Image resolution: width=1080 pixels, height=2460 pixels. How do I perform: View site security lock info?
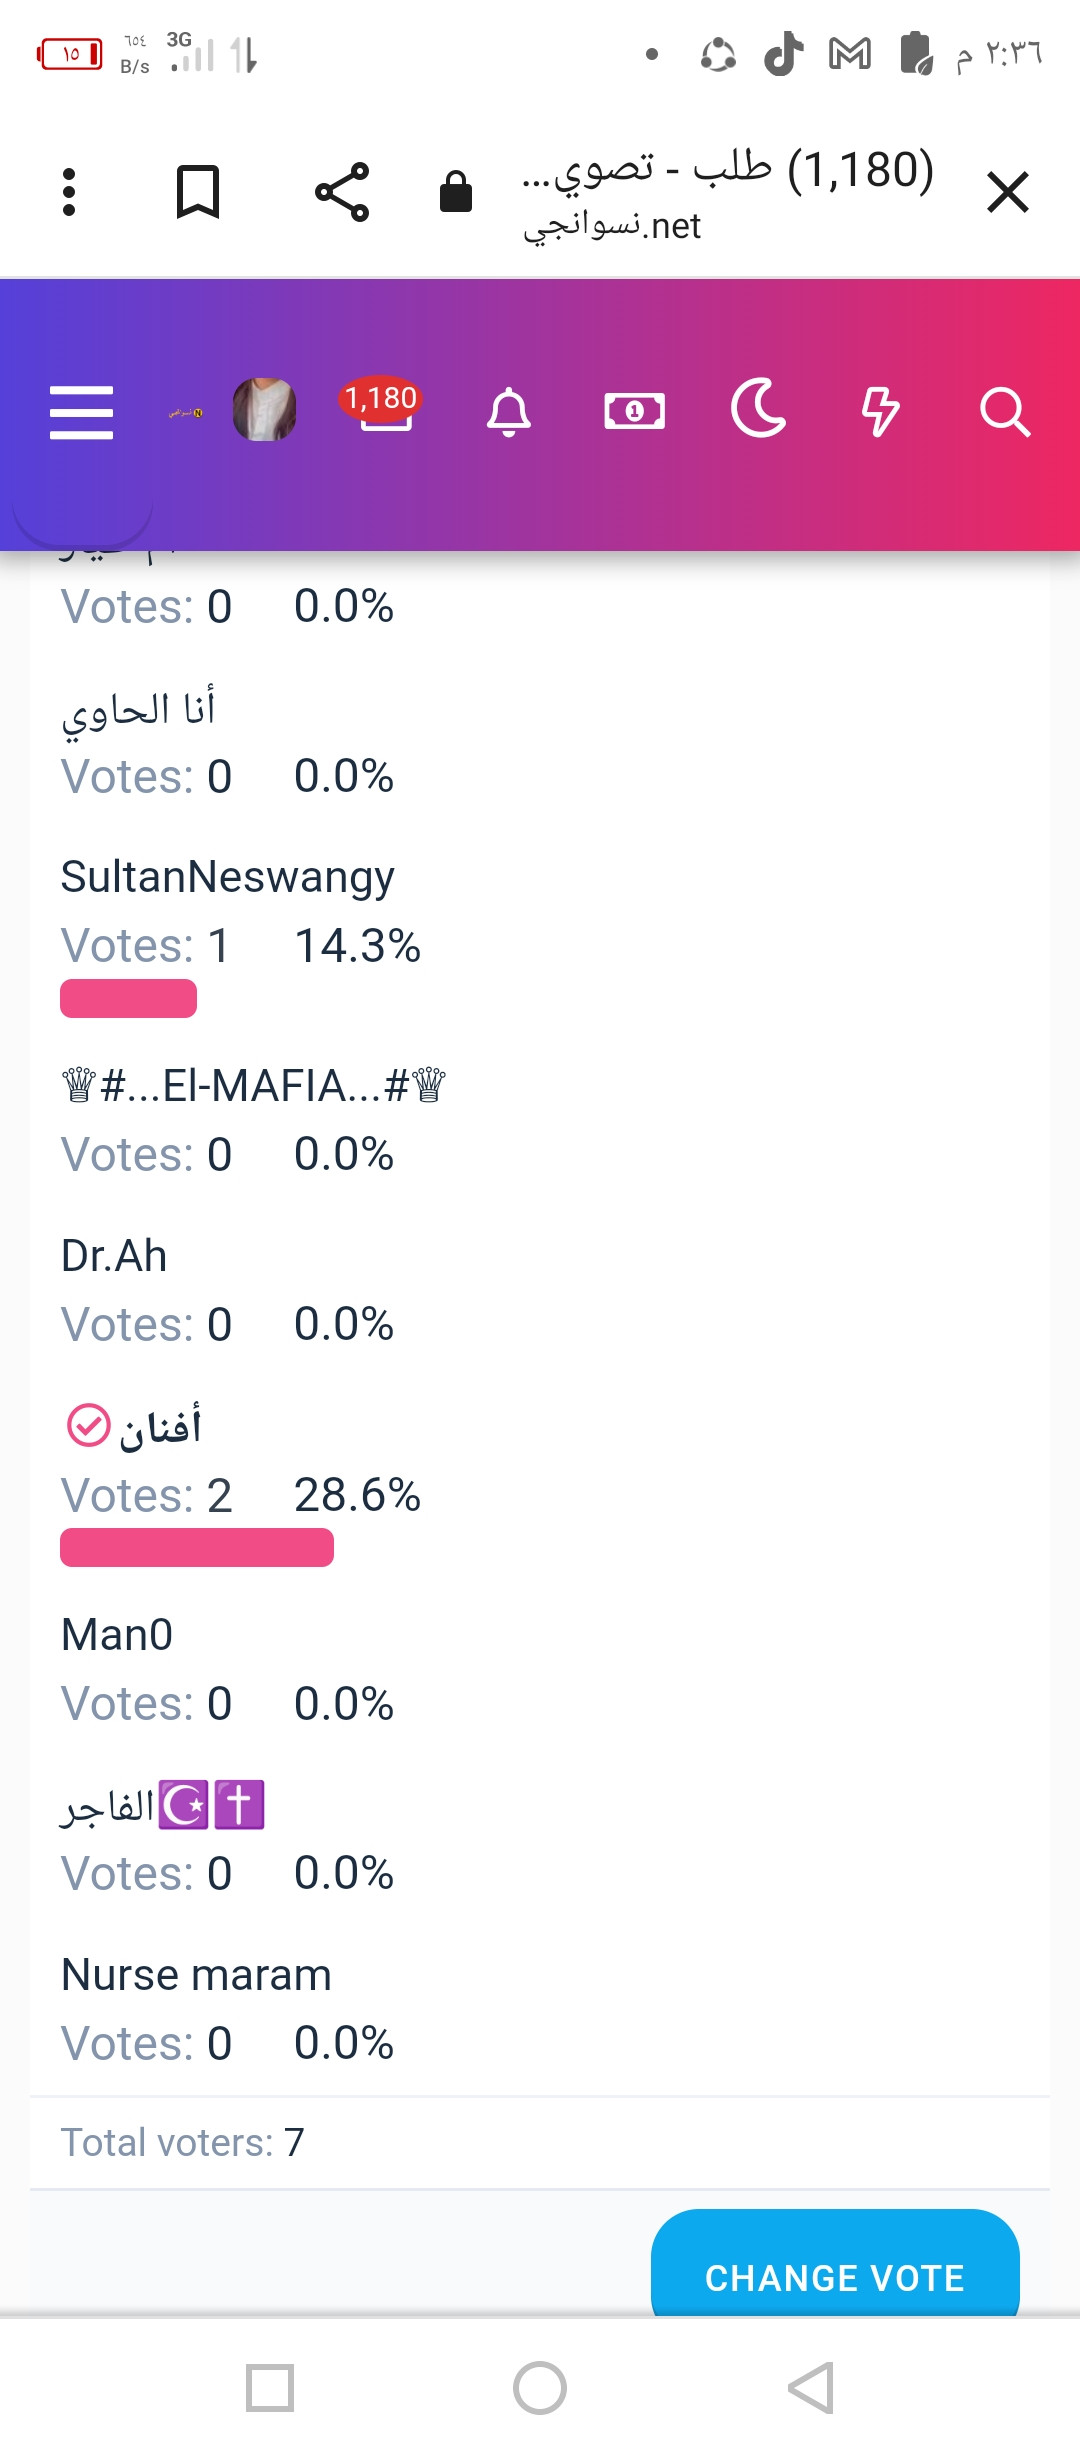coord(456,191)
